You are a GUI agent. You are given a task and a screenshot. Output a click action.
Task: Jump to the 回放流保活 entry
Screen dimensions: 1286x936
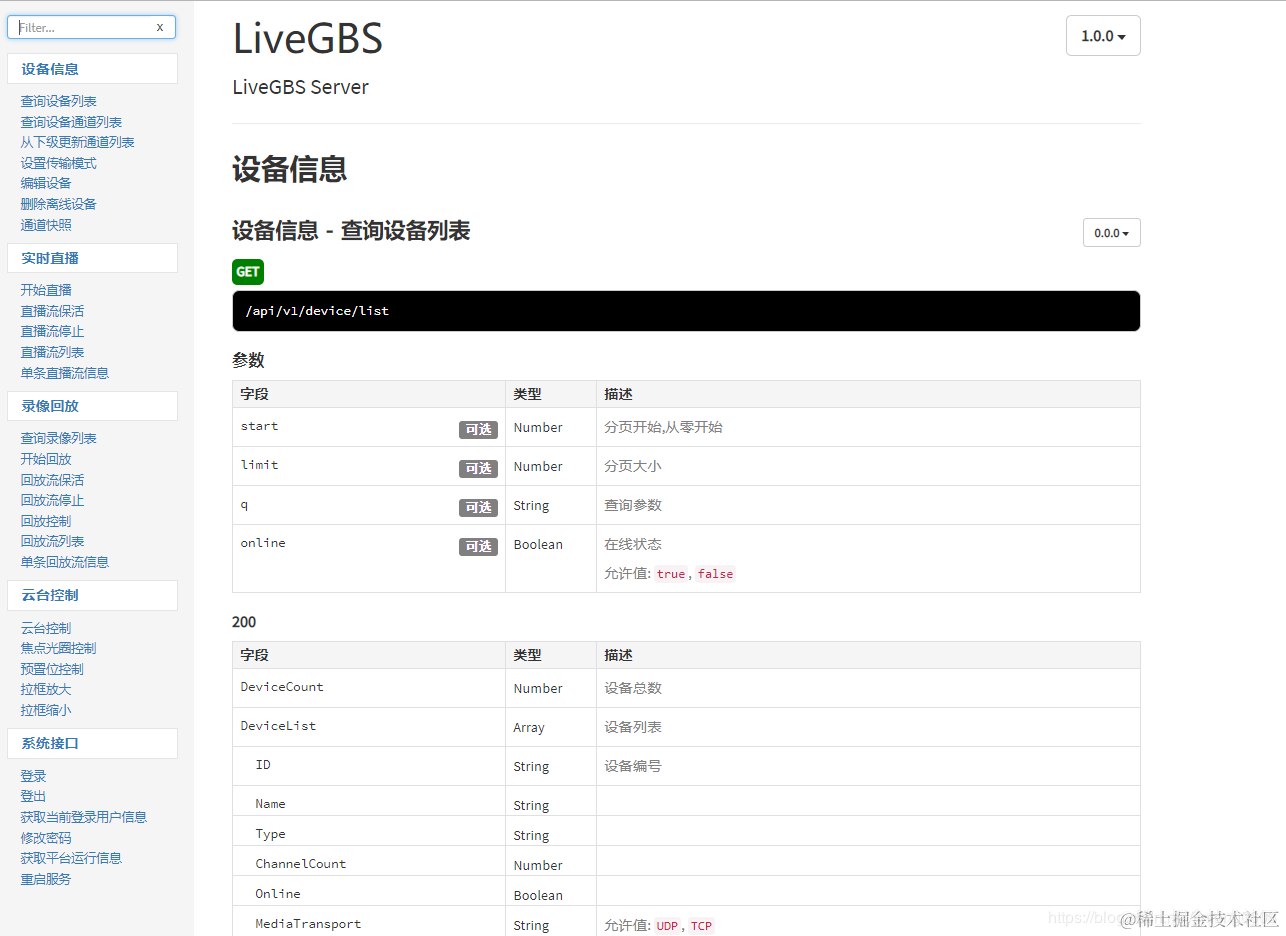(52, 480)
